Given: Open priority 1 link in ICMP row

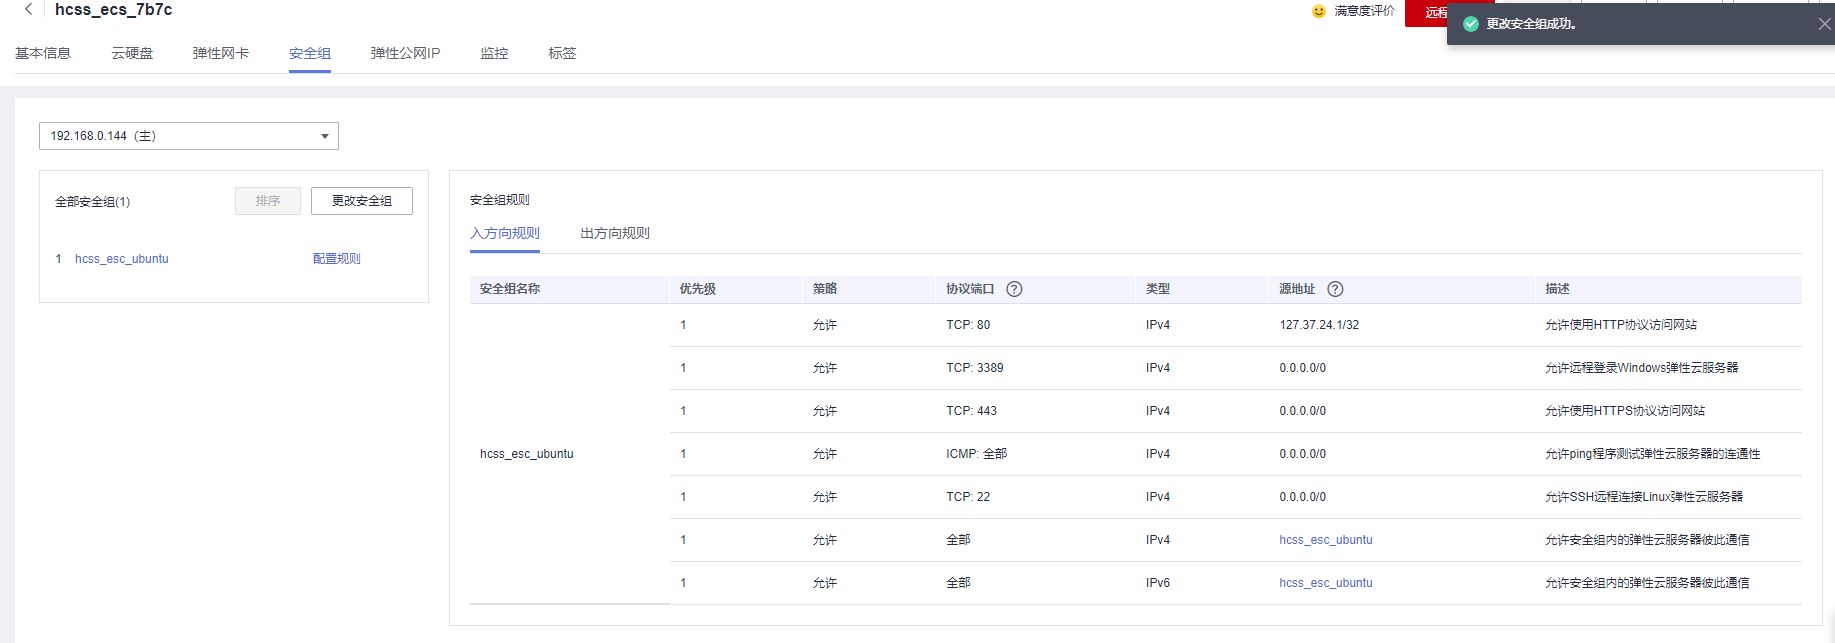Looking at the screenshot, I should (x=683, y=454).
